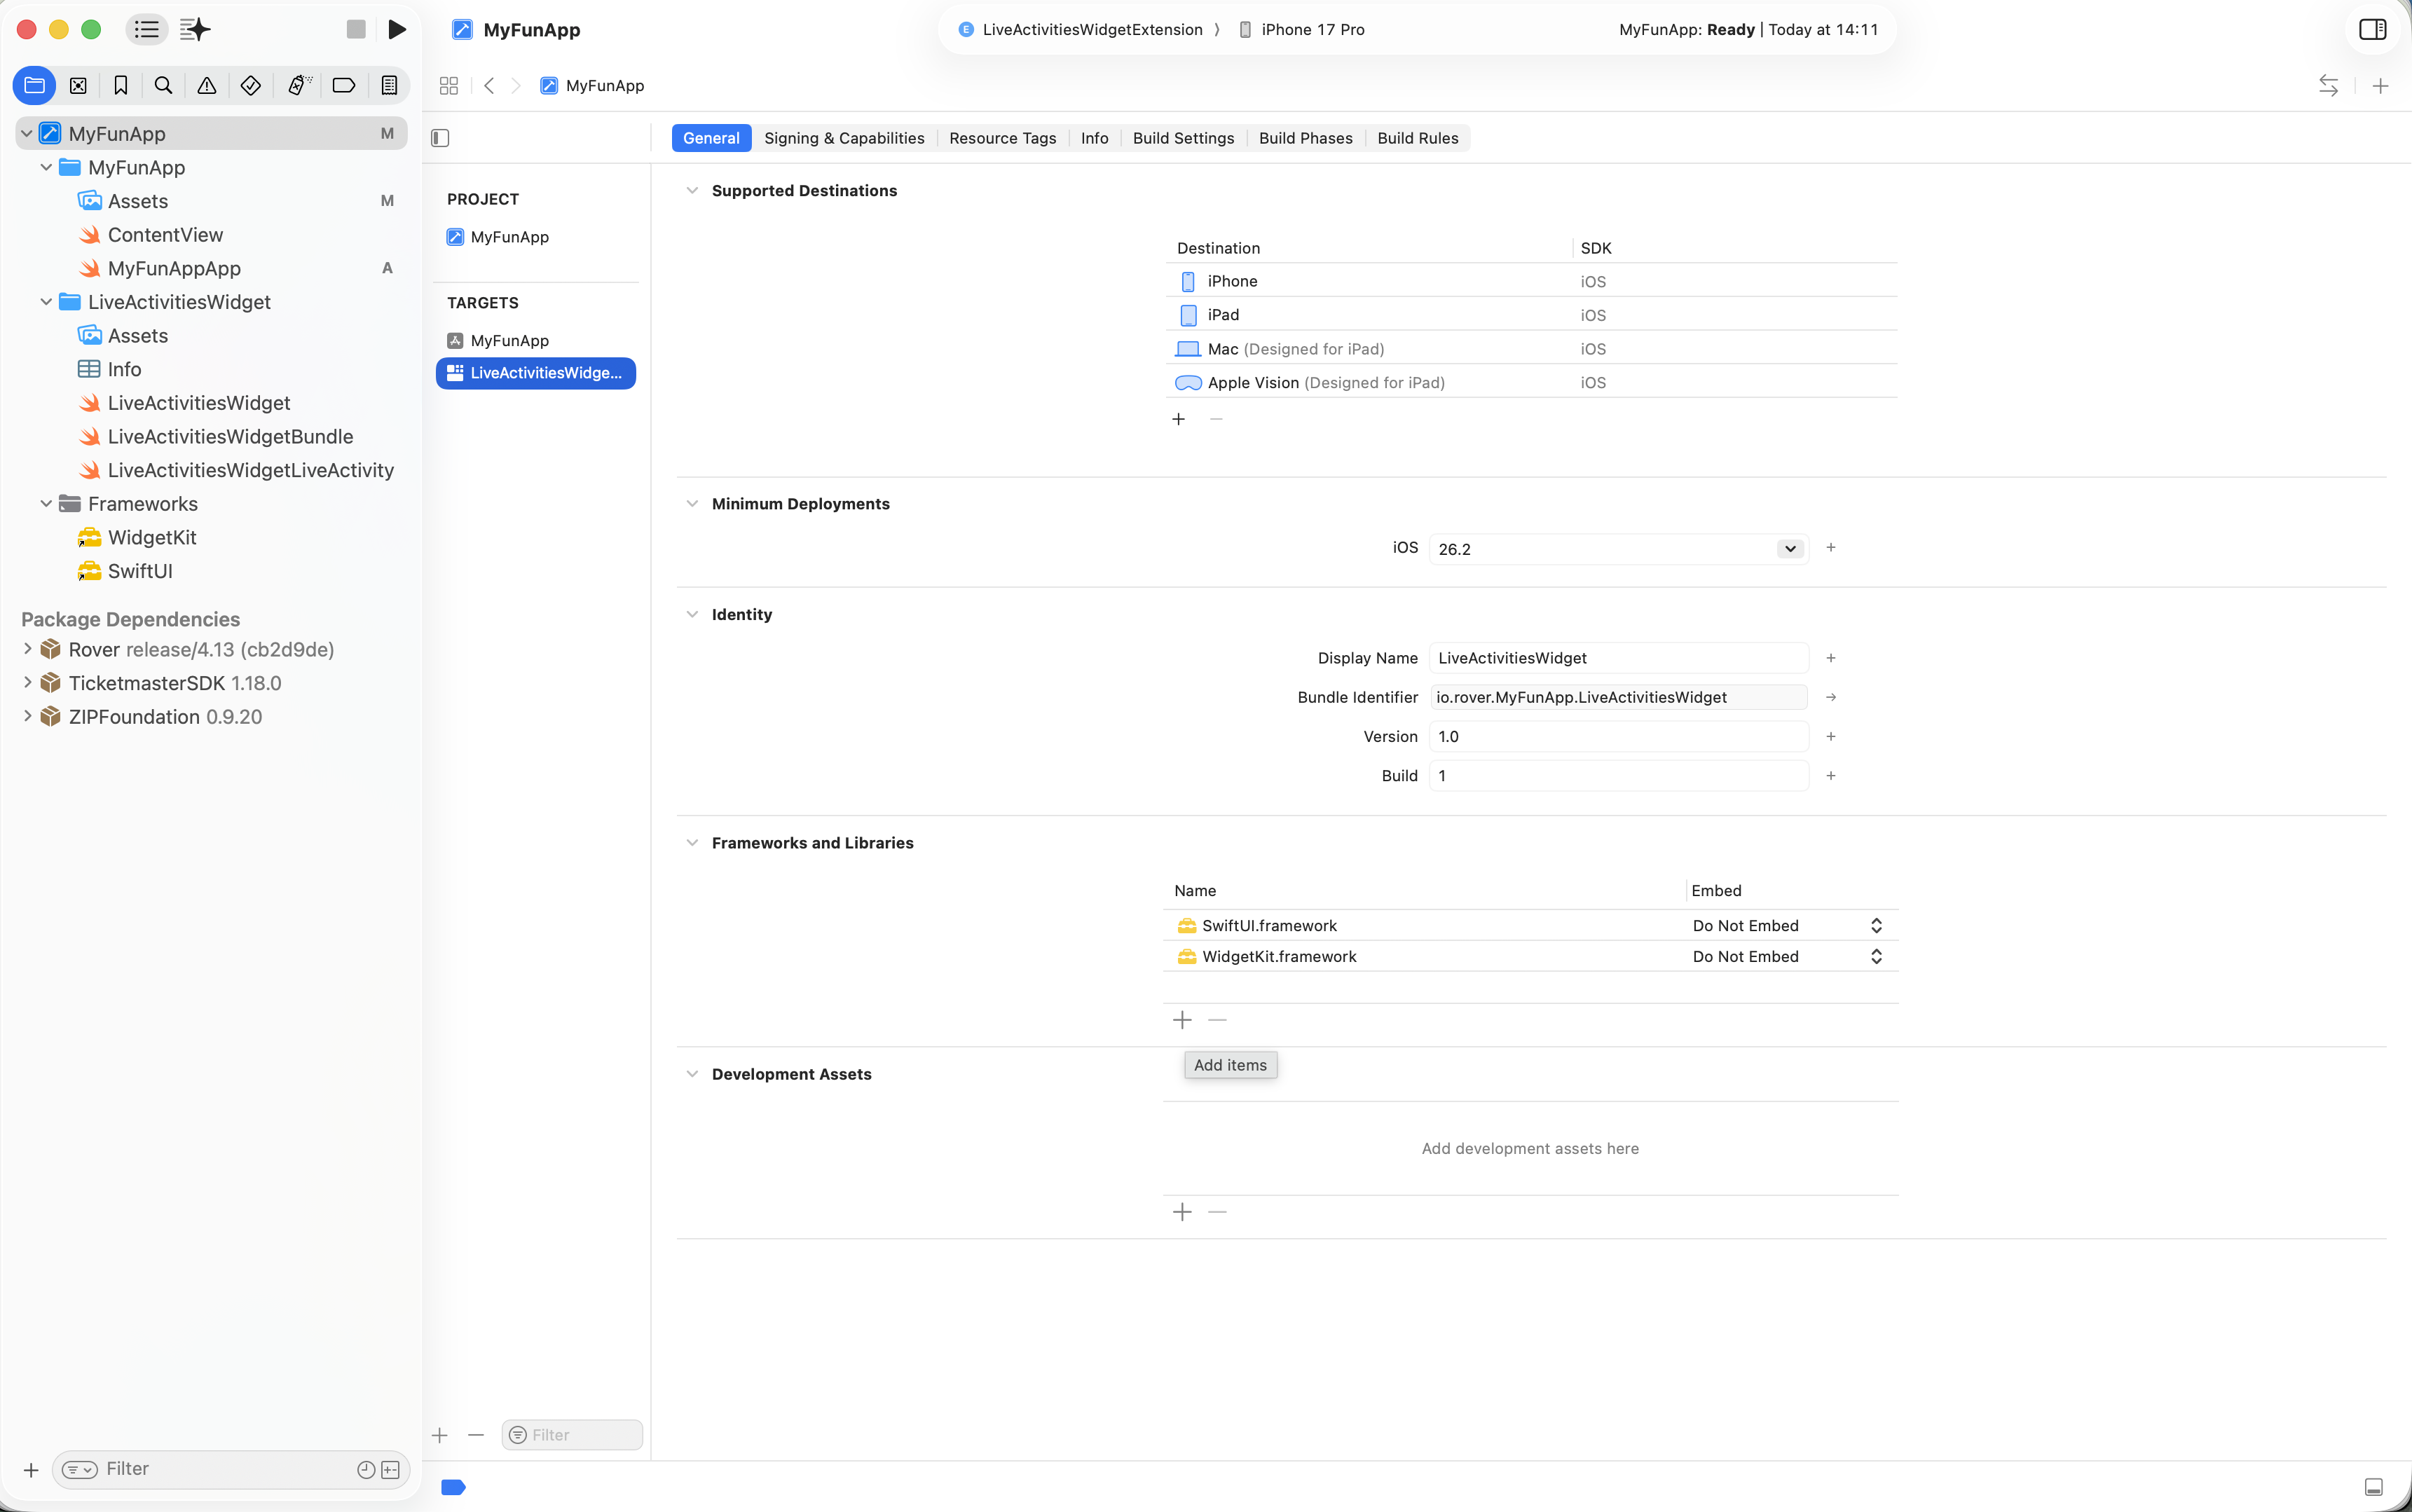The height and width of the screenshot is (1512, 2412).
Task: Collapse the Supported Destinations section
Action: pos(692,190)
